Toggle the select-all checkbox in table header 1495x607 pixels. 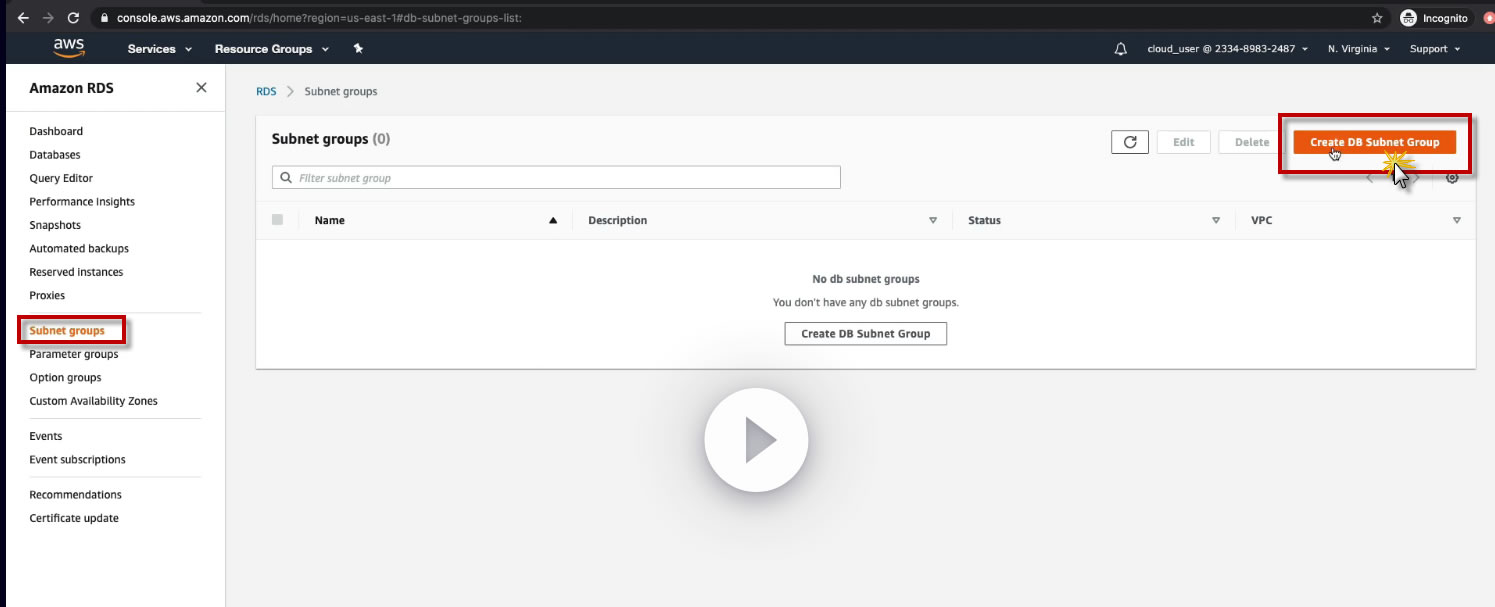[x=277, y=220]
